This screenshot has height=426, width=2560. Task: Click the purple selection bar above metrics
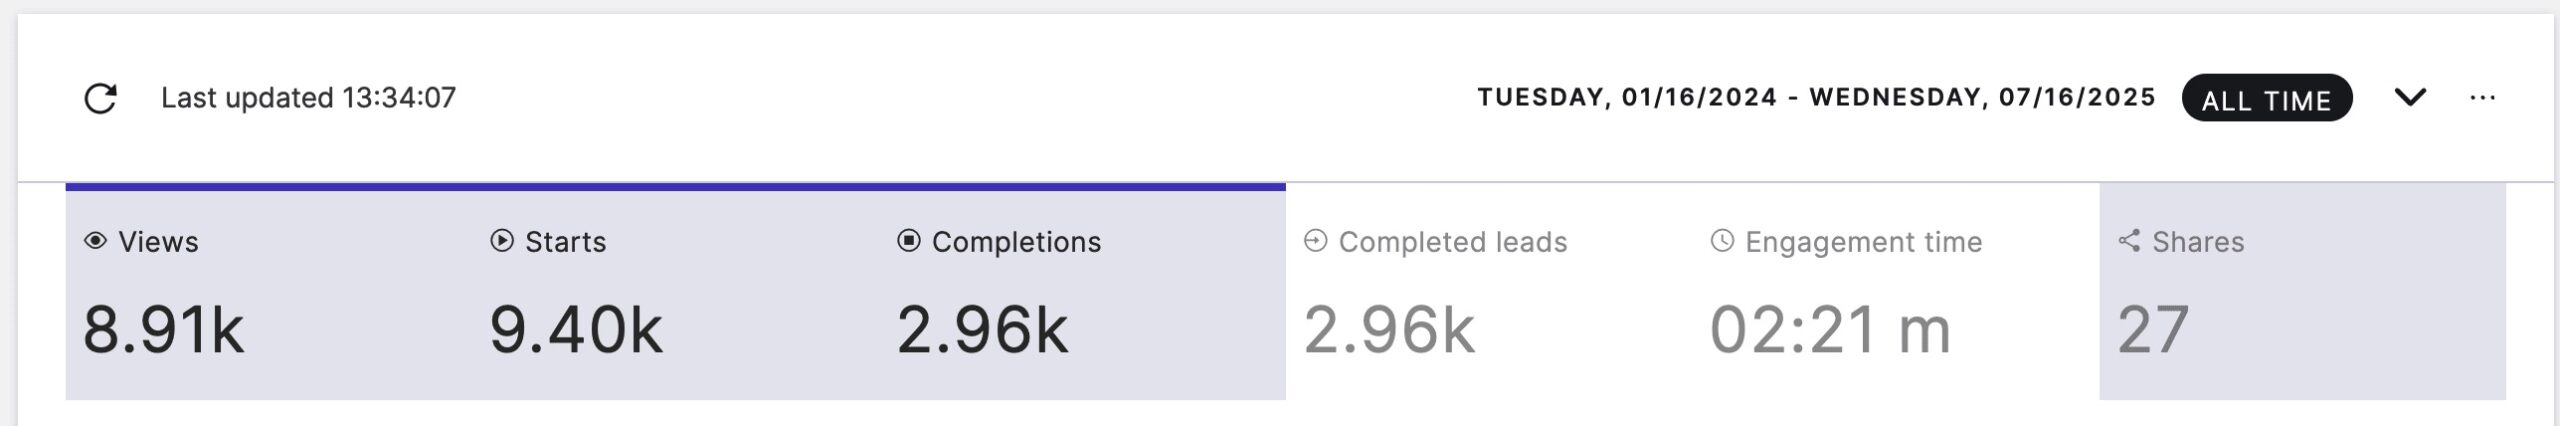[675, 187]
